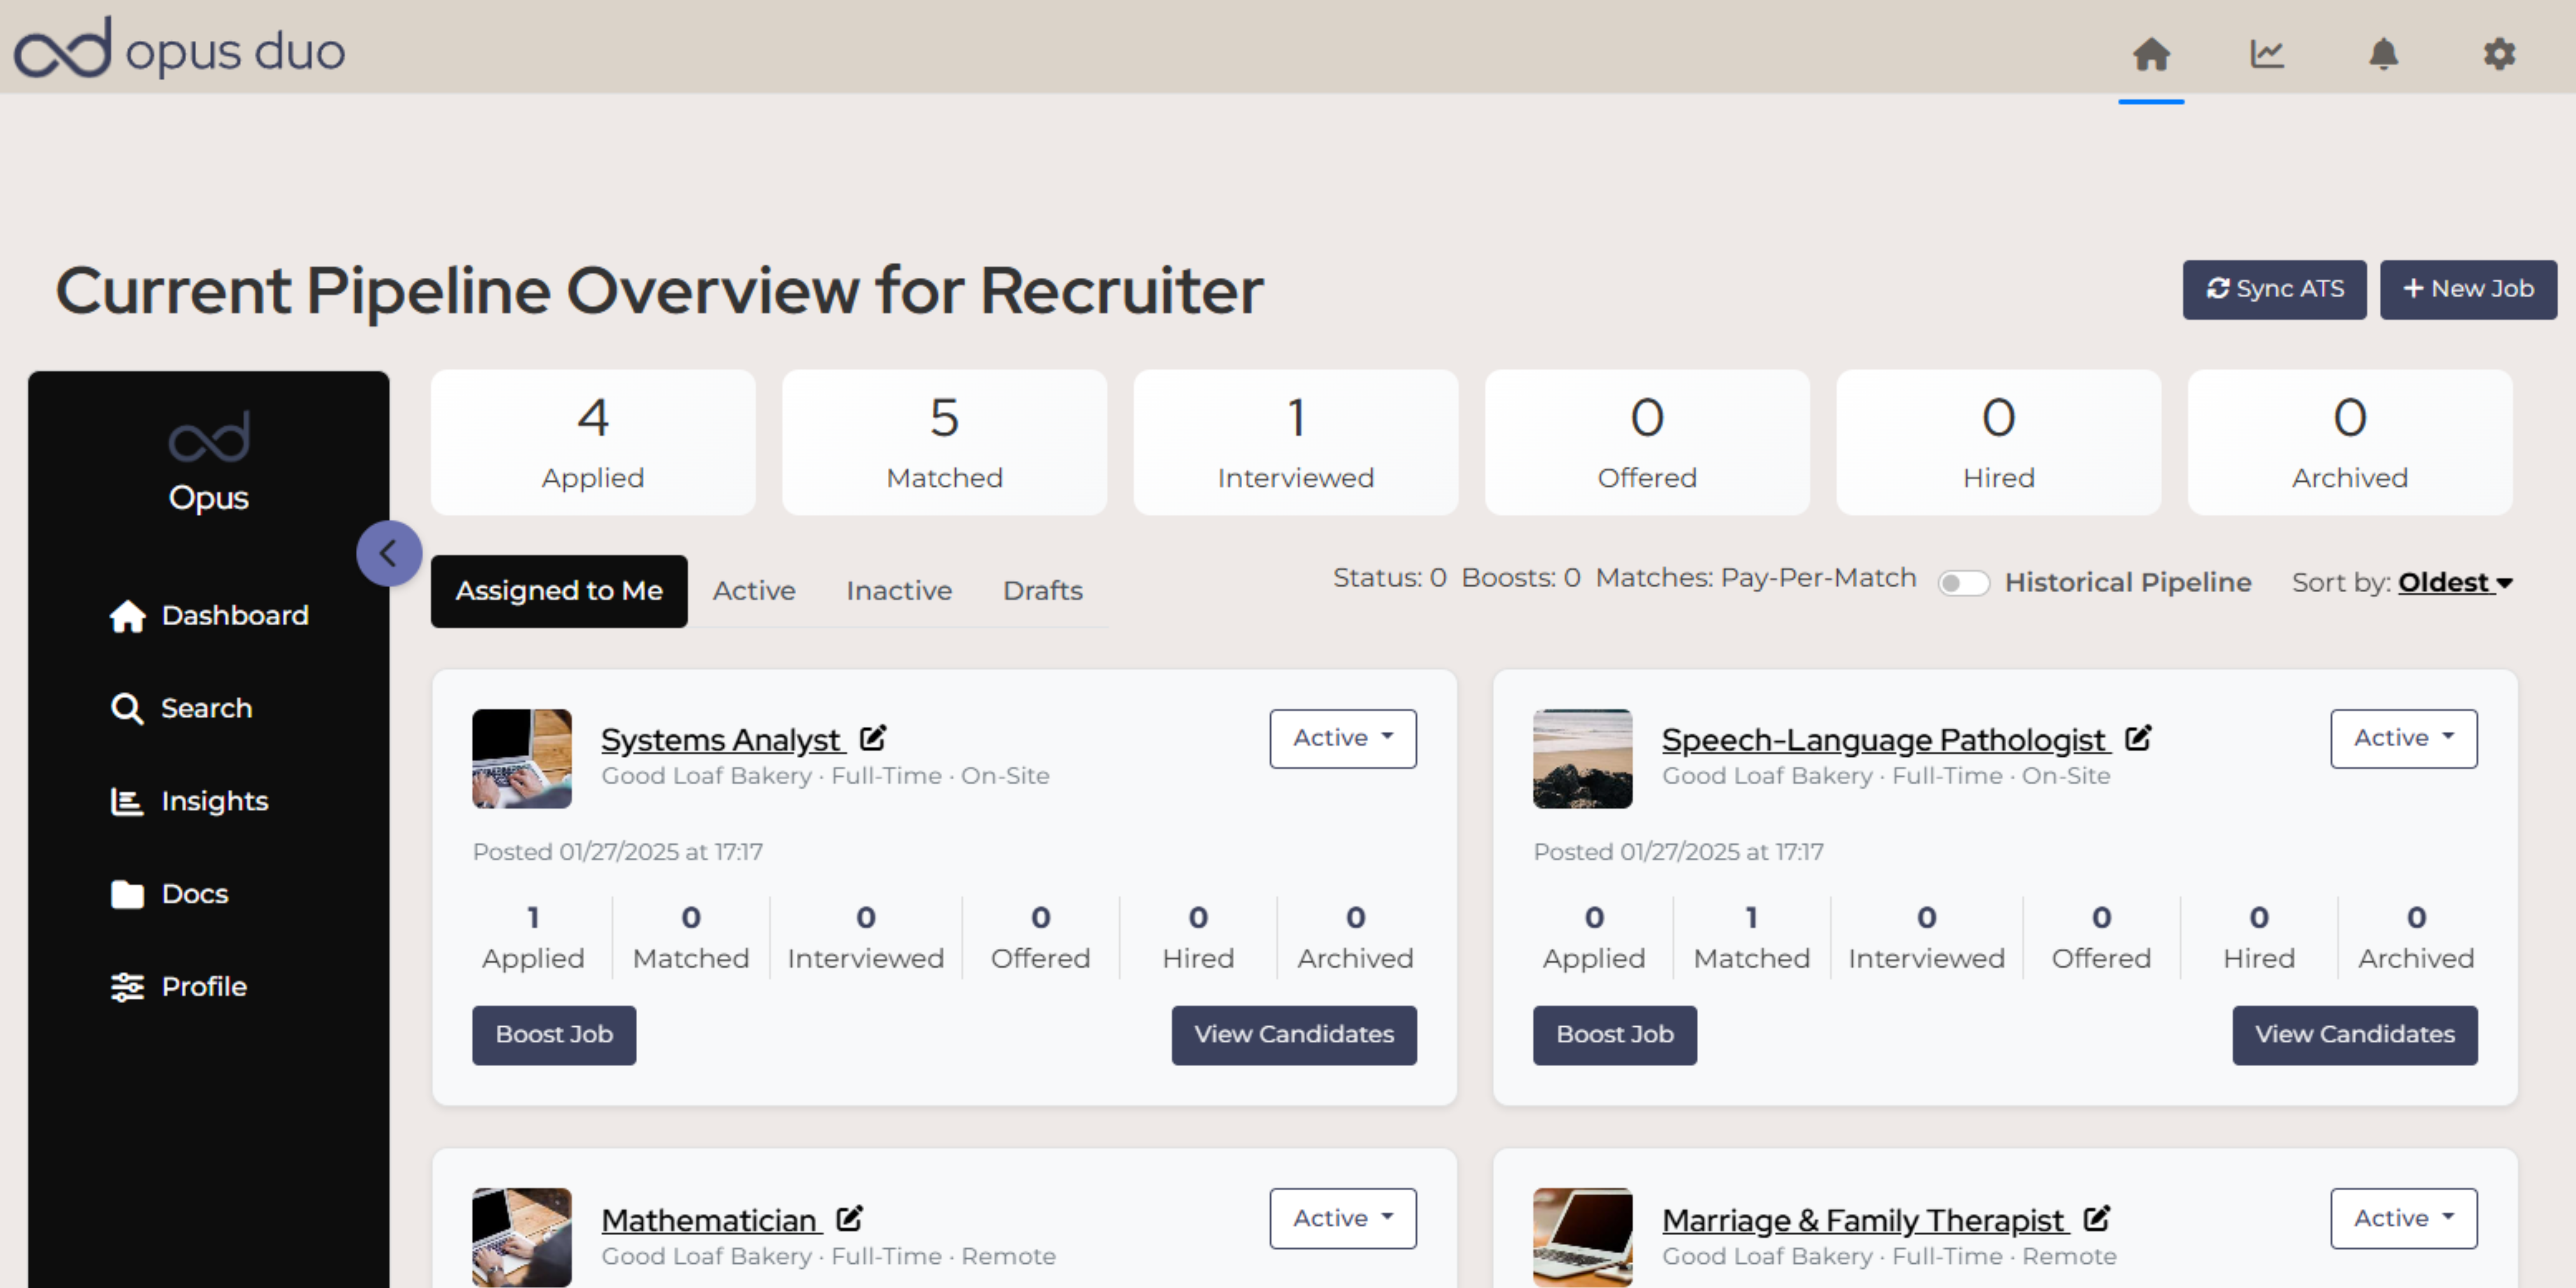Open Mathematician Active status dropdown
This screenshot has height=1288, width=2576.
tap(1342, 1218)
